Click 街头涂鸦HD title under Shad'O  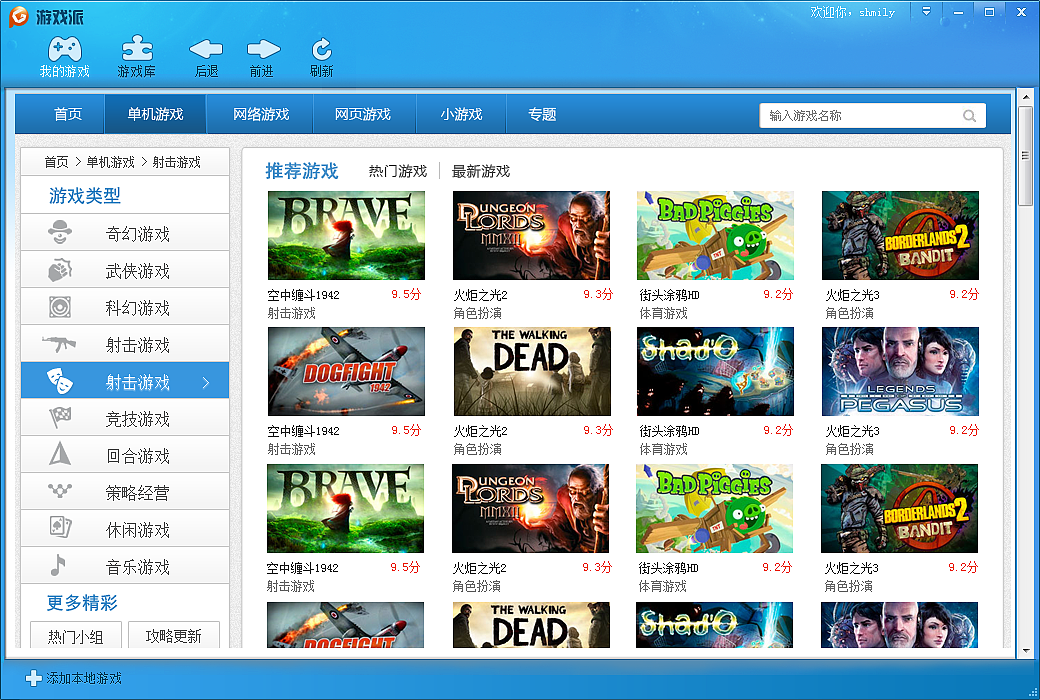[669, 431]
